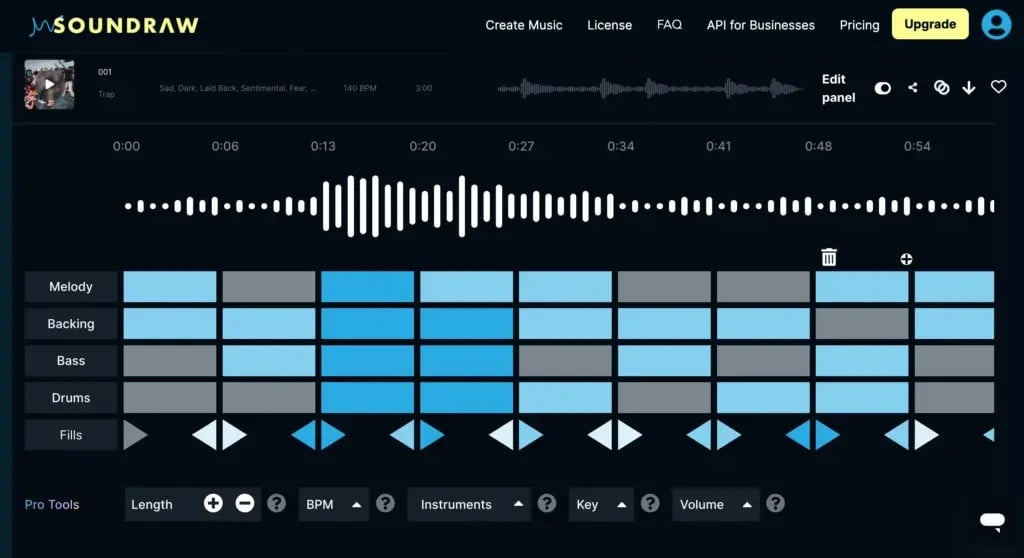1024x558 pixels.
Task: Toggle the first Melody block
Action: tap(170, 287)
